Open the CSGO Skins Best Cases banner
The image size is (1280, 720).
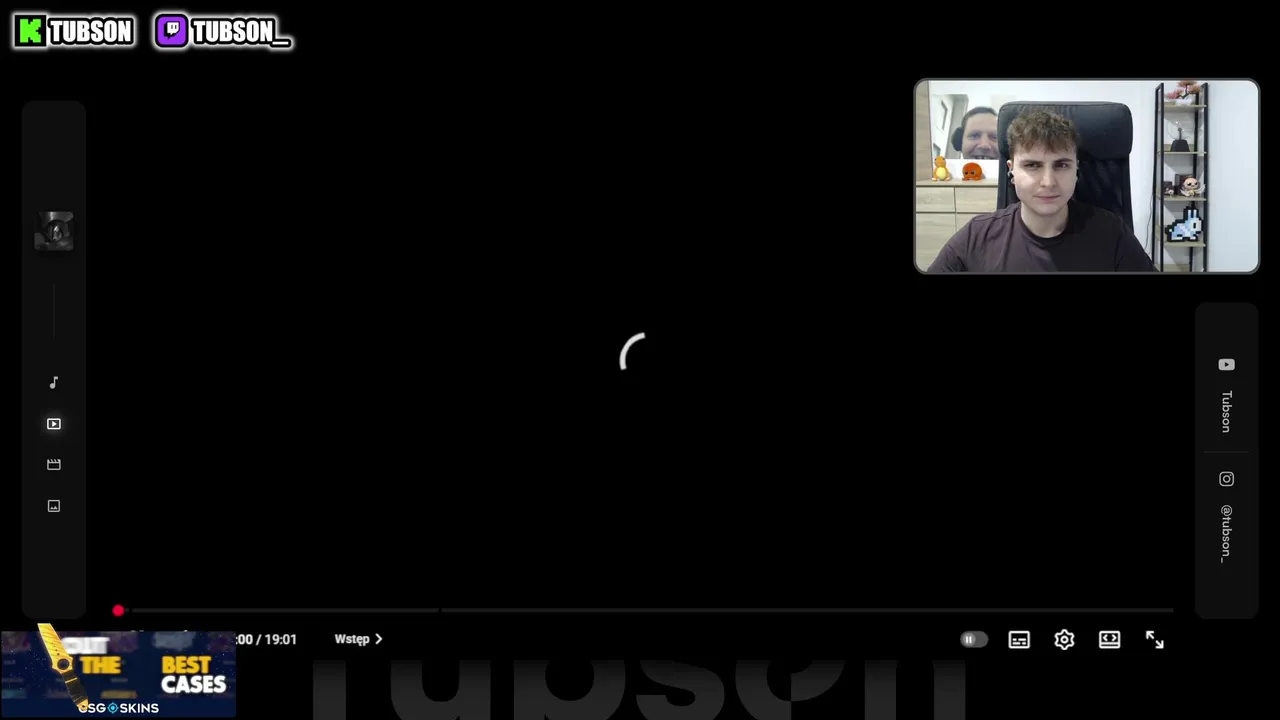pyautogui.click(x=118, y=672)
